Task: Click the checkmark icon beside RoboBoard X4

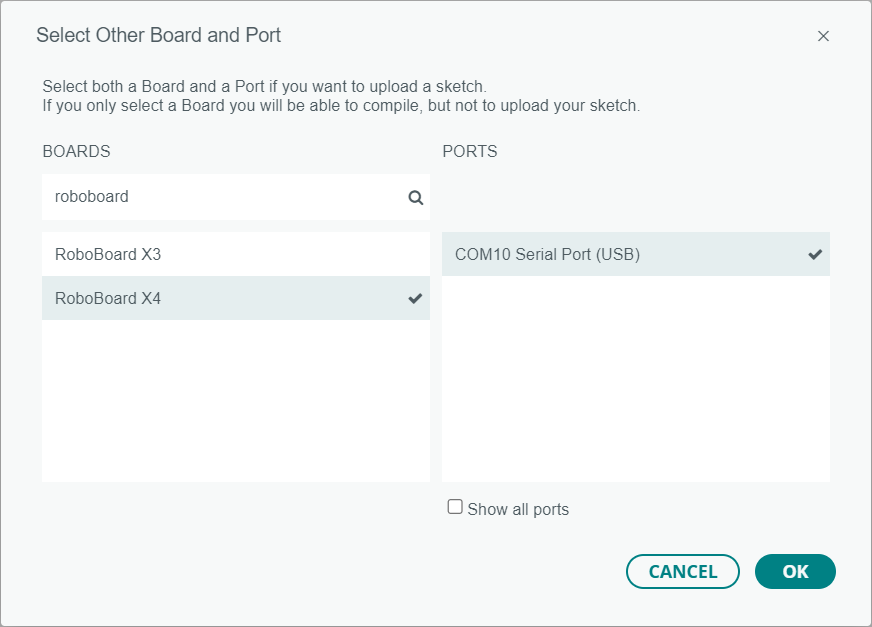Action: [415, 298]
